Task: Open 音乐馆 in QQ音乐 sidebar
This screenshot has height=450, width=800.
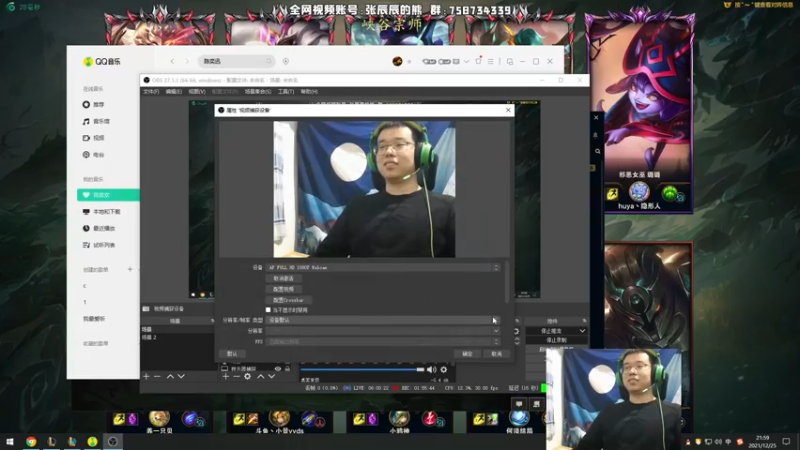Action: [x=96, y=121]
